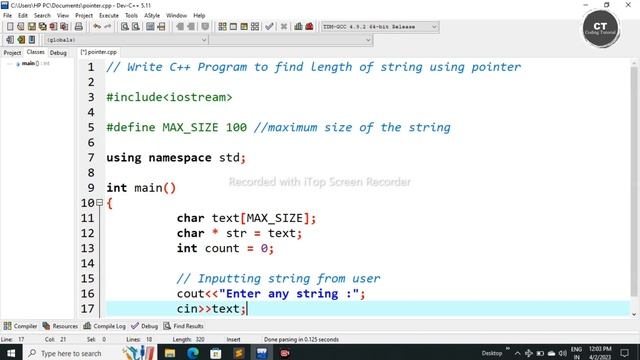Click the 'Done parsing in 0.125 seconds' status text

(x=301, y=339)
